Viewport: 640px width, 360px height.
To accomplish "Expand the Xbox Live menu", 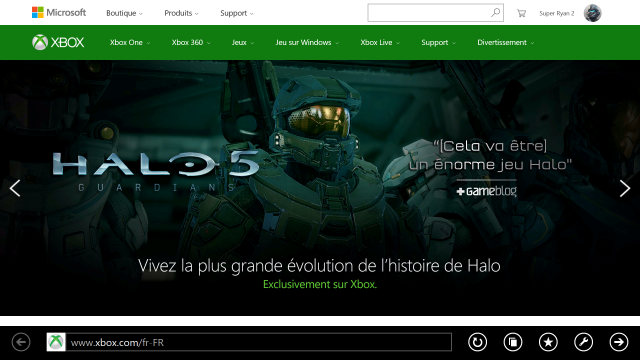I will pos(380,42).
